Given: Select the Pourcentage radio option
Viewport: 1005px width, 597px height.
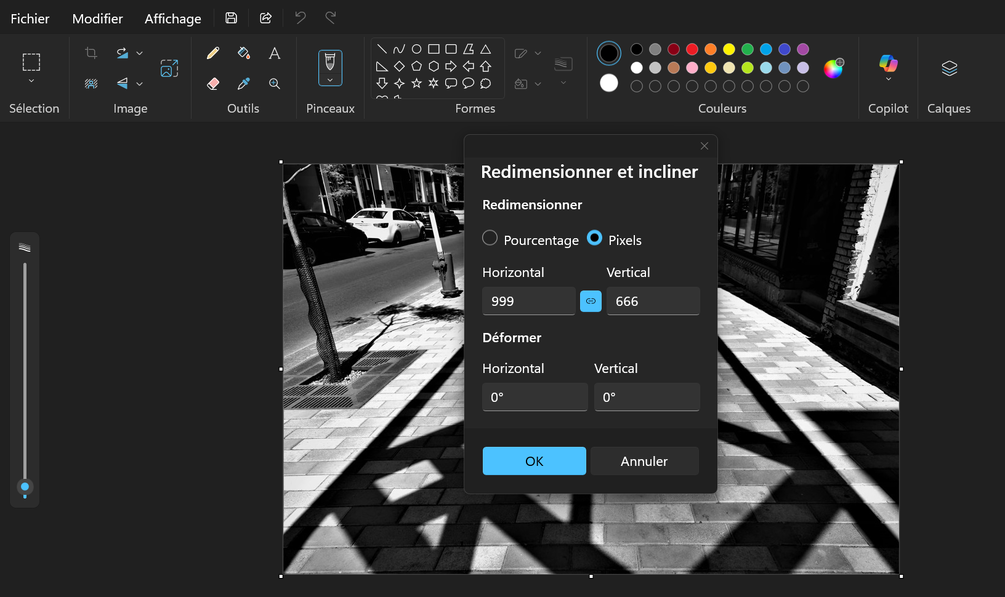Looking at the screenshot, I should (490, 238).
